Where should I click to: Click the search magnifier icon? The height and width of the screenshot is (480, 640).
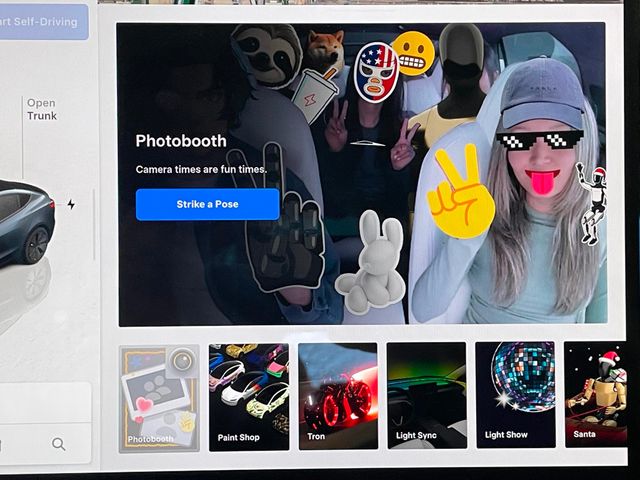pos(59,444)
